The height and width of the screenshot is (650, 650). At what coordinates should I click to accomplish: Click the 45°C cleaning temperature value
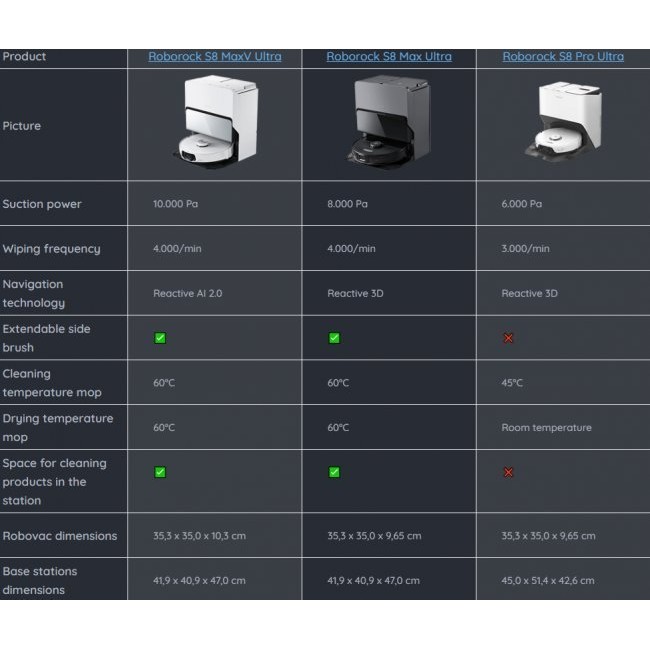pyautogui.click(x=512, y=383)
